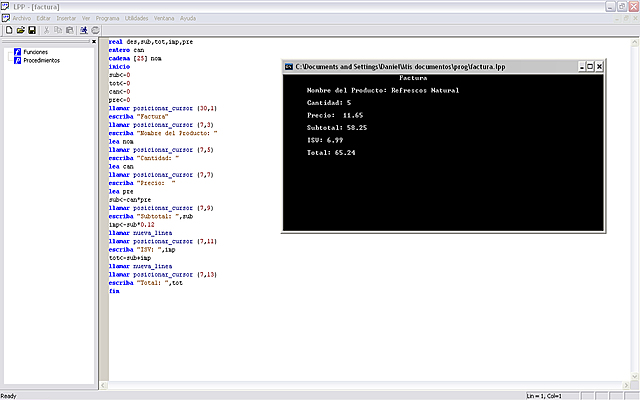Open the Ayuda menu
640x400 pixels.
click(188, 18)
